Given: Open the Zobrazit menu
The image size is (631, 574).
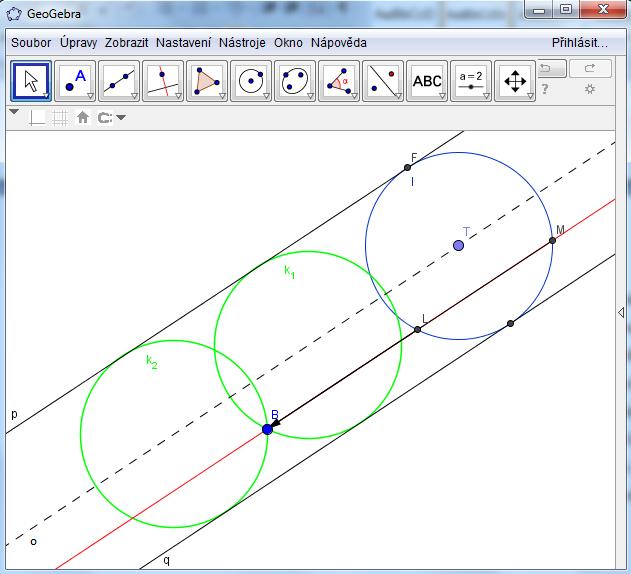Looking at the screenshot, I should 126,43.
